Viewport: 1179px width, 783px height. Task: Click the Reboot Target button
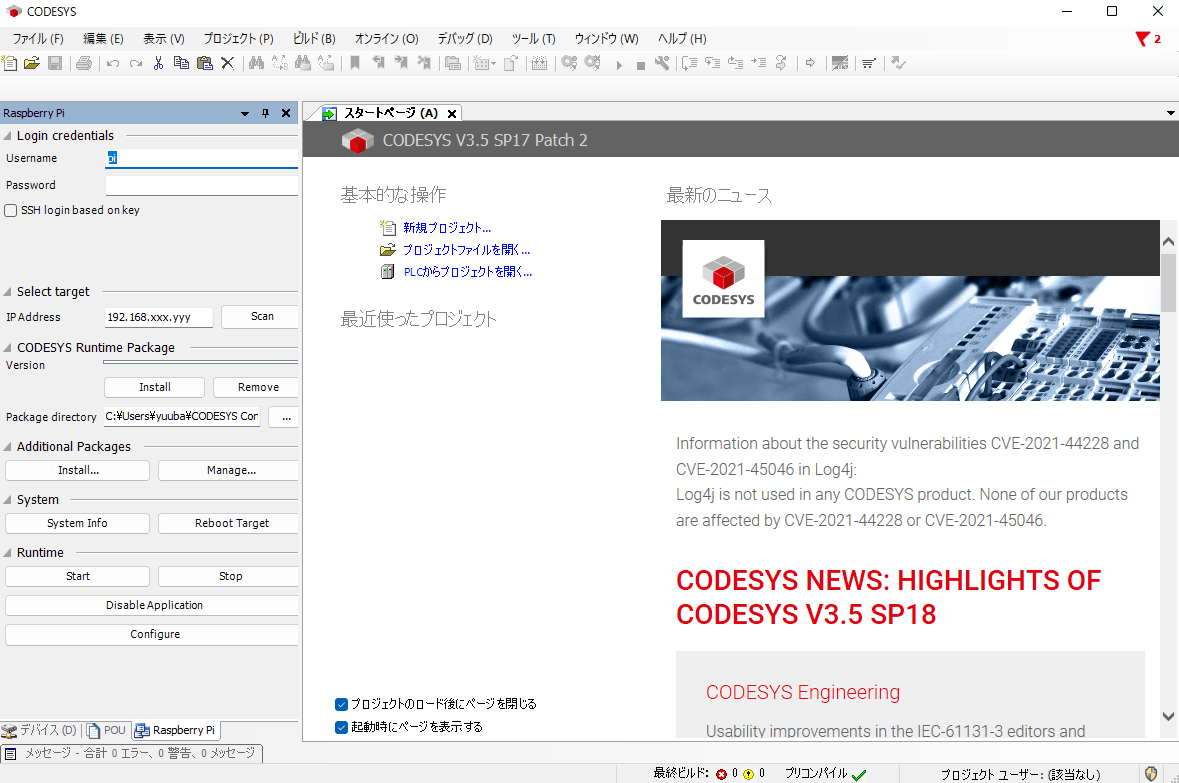pos(229,524)
